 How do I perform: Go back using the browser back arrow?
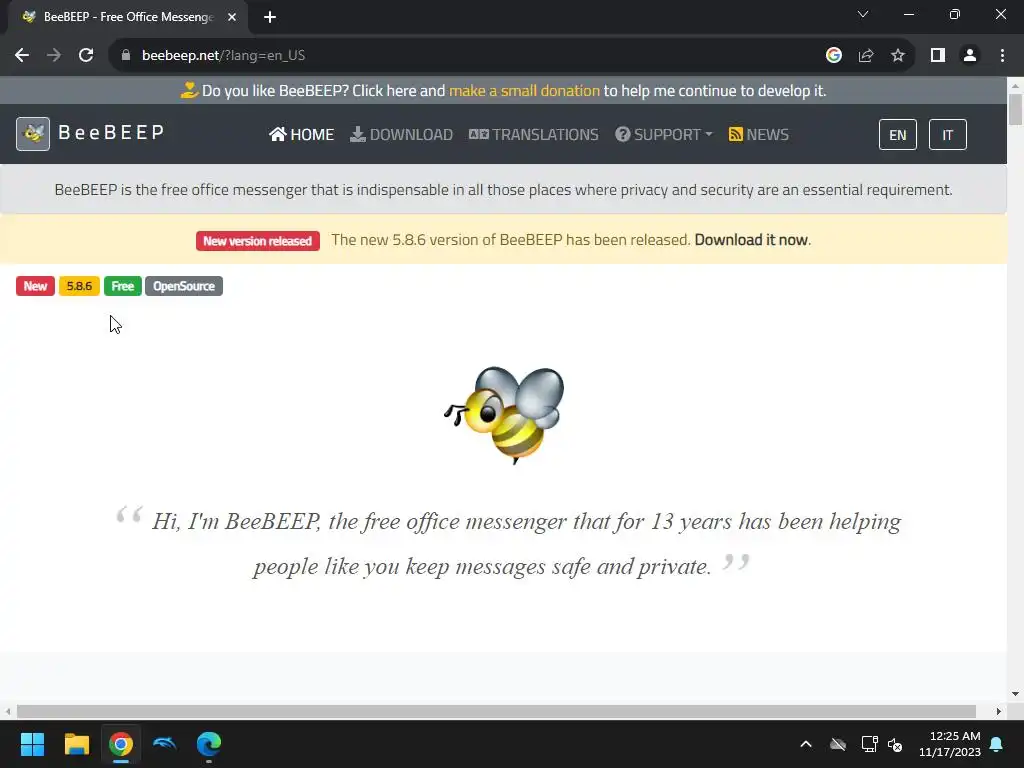tap(22, 56)
